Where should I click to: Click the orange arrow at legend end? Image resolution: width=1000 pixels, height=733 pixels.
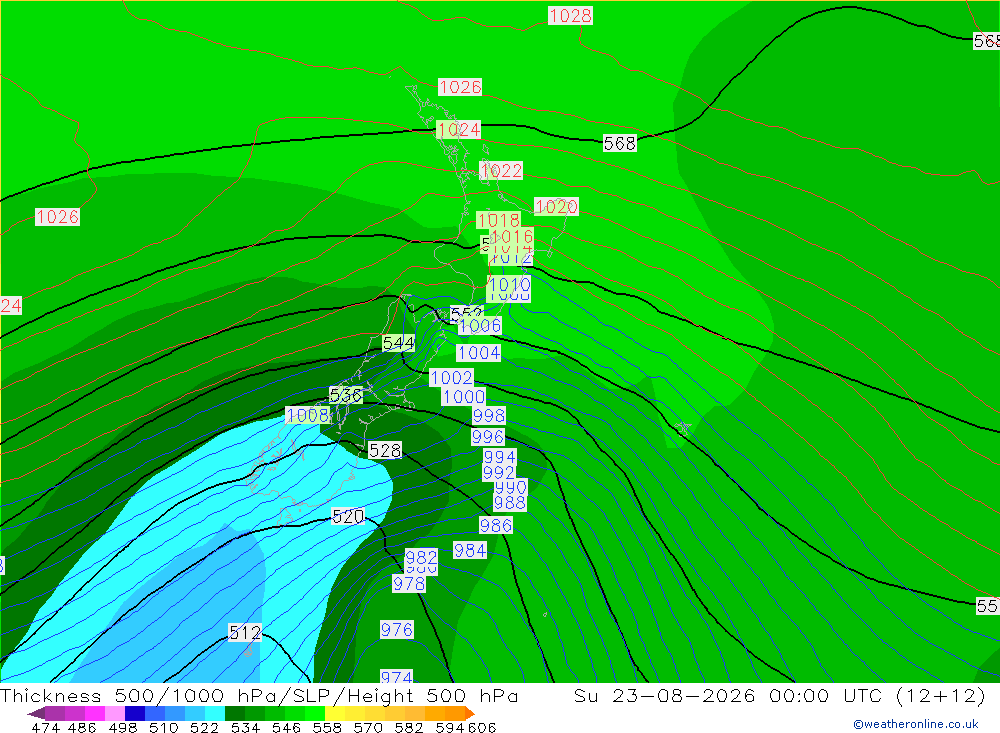coord(470,713)
